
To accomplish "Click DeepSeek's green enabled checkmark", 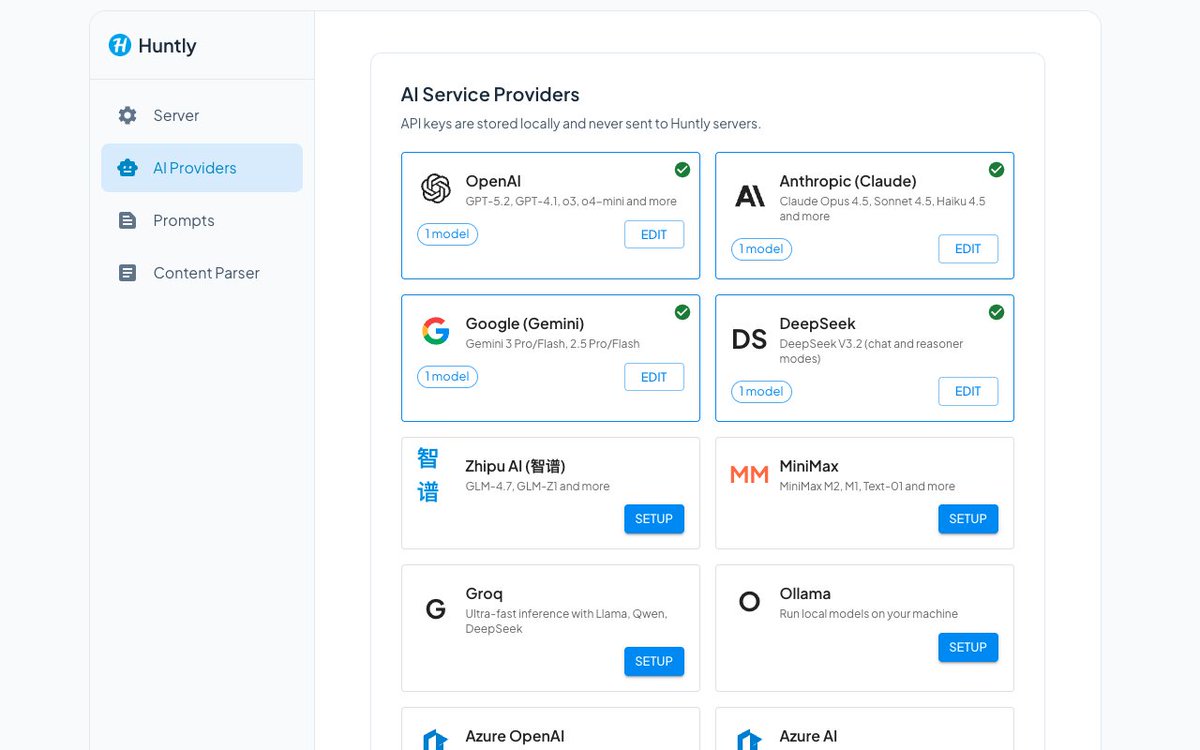I will 996,312.
